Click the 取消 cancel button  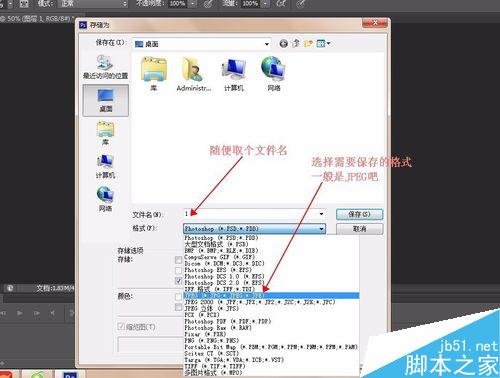(359, 229)
